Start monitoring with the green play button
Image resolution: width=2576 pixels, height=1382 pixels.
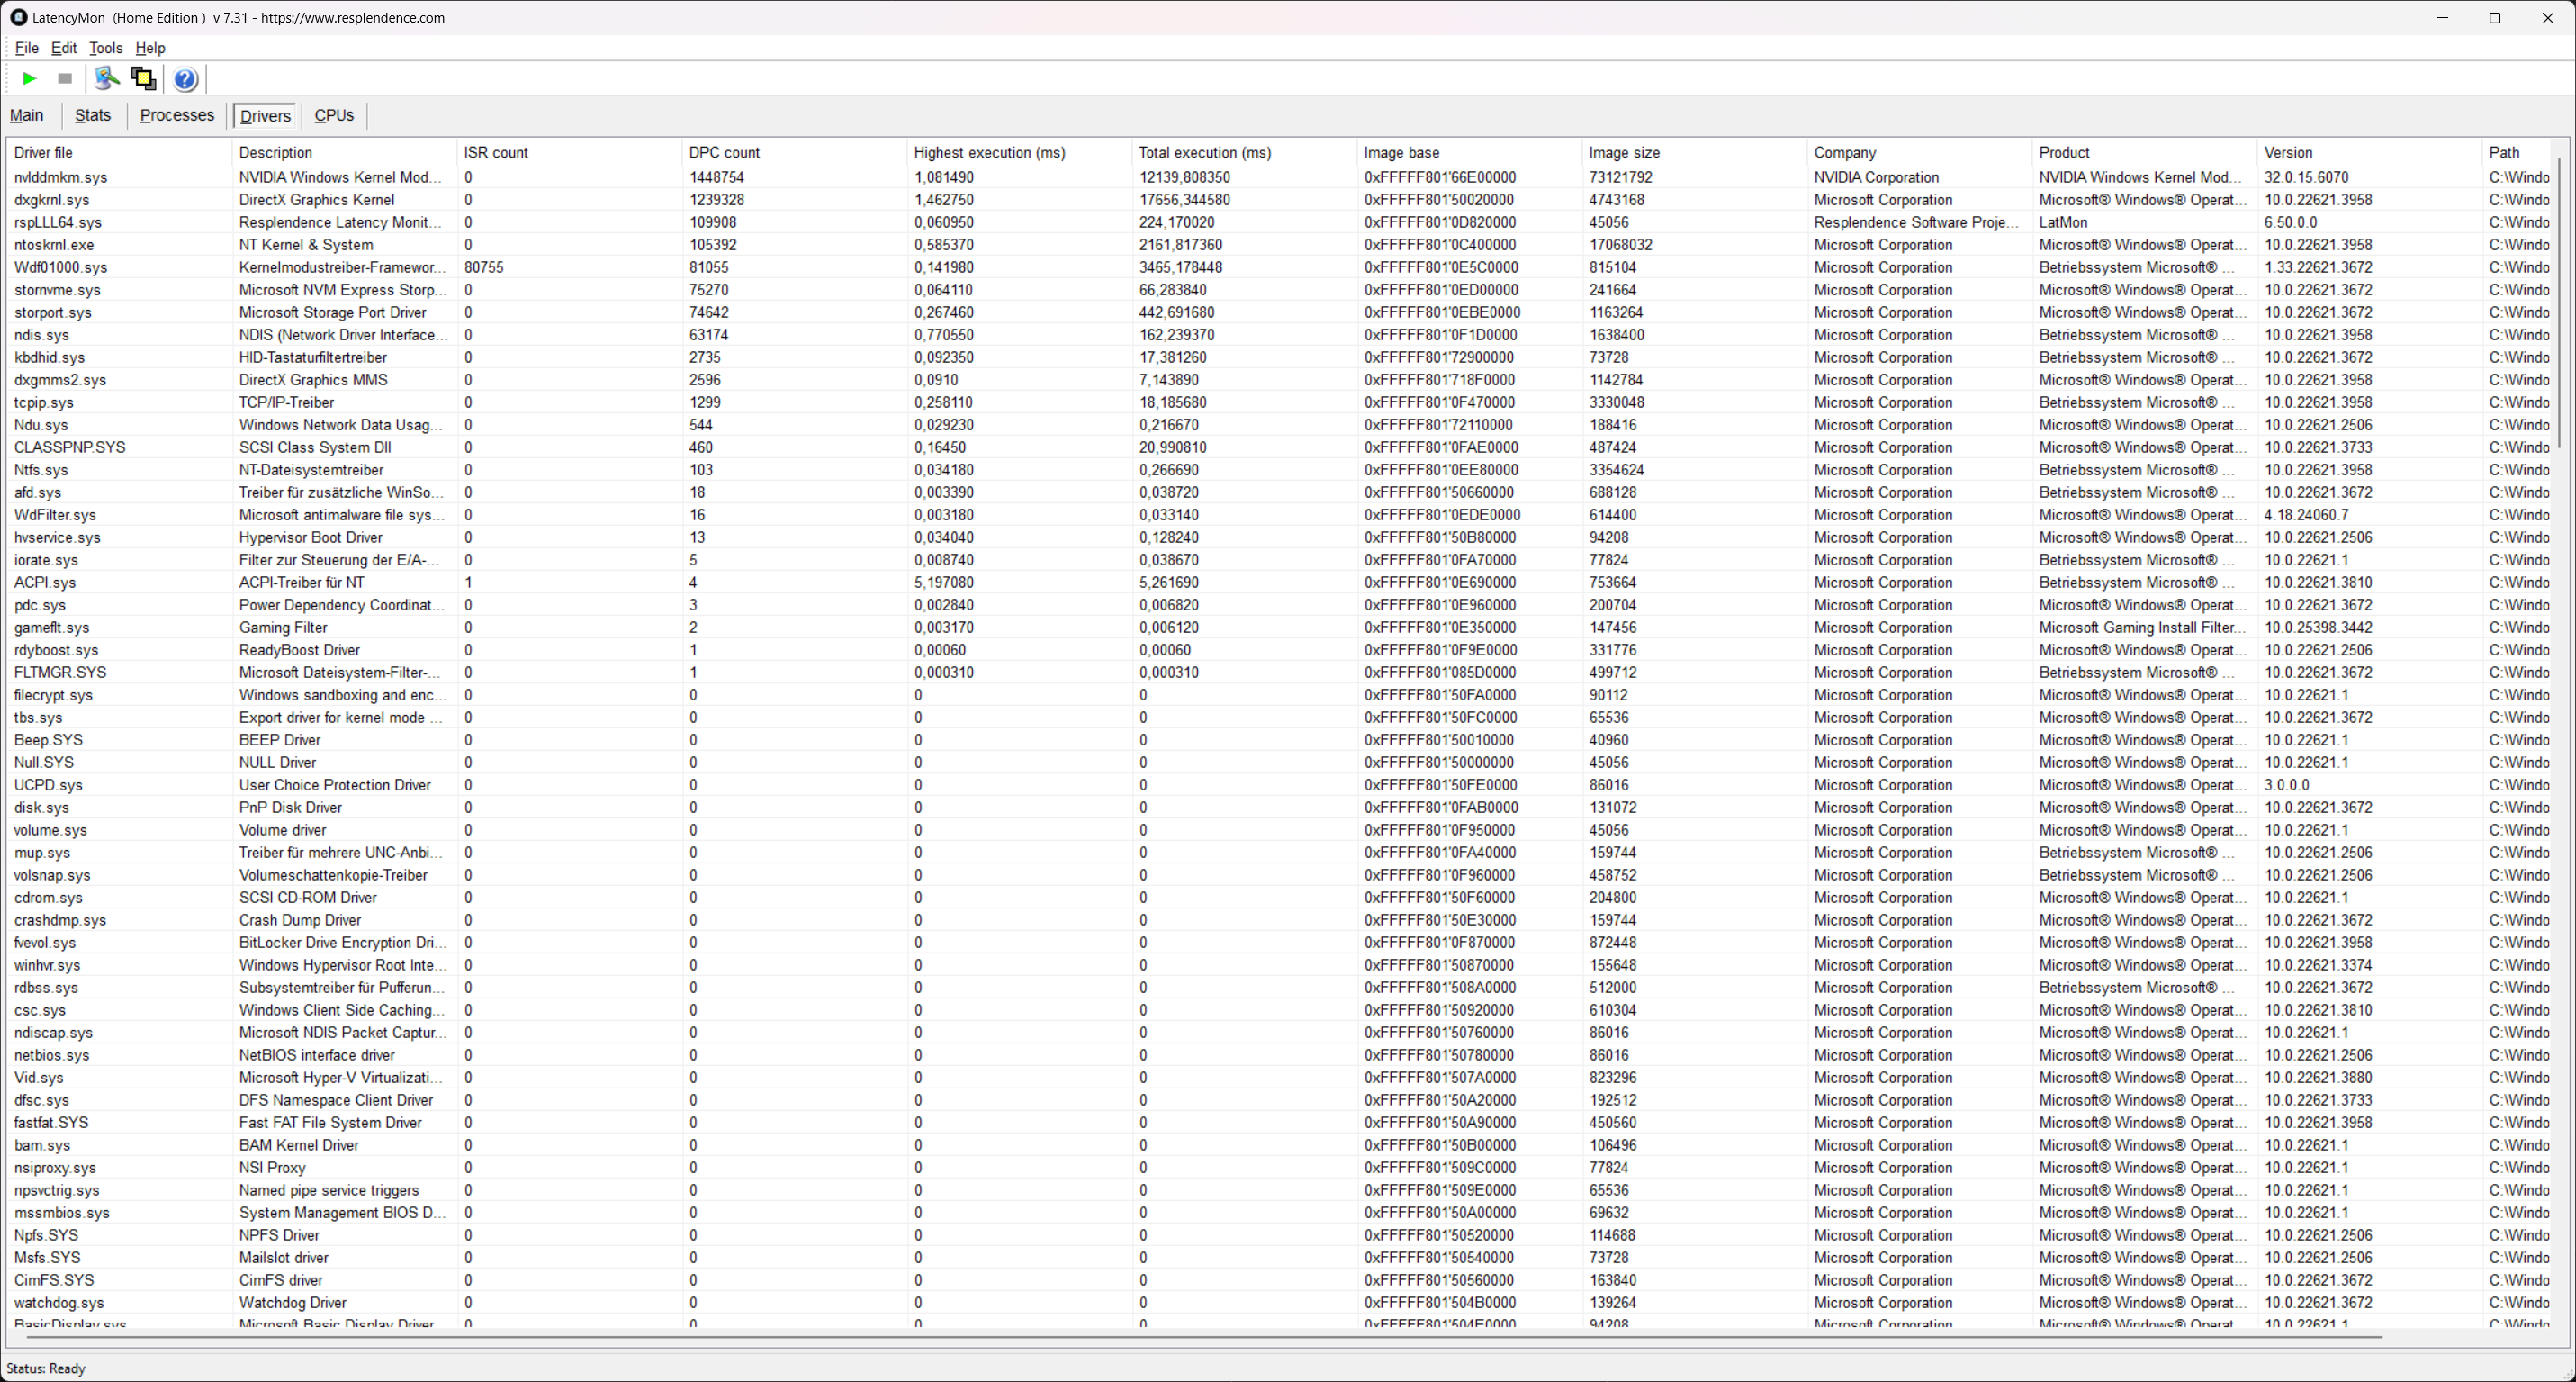(x=29, y=78)
